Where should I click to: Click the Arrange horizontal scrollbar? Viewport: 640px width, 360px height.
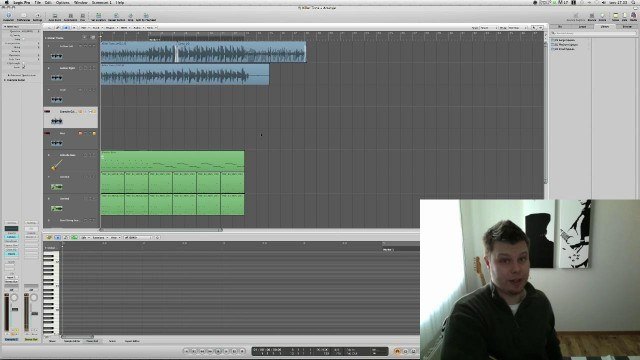(x=161, y=230)
